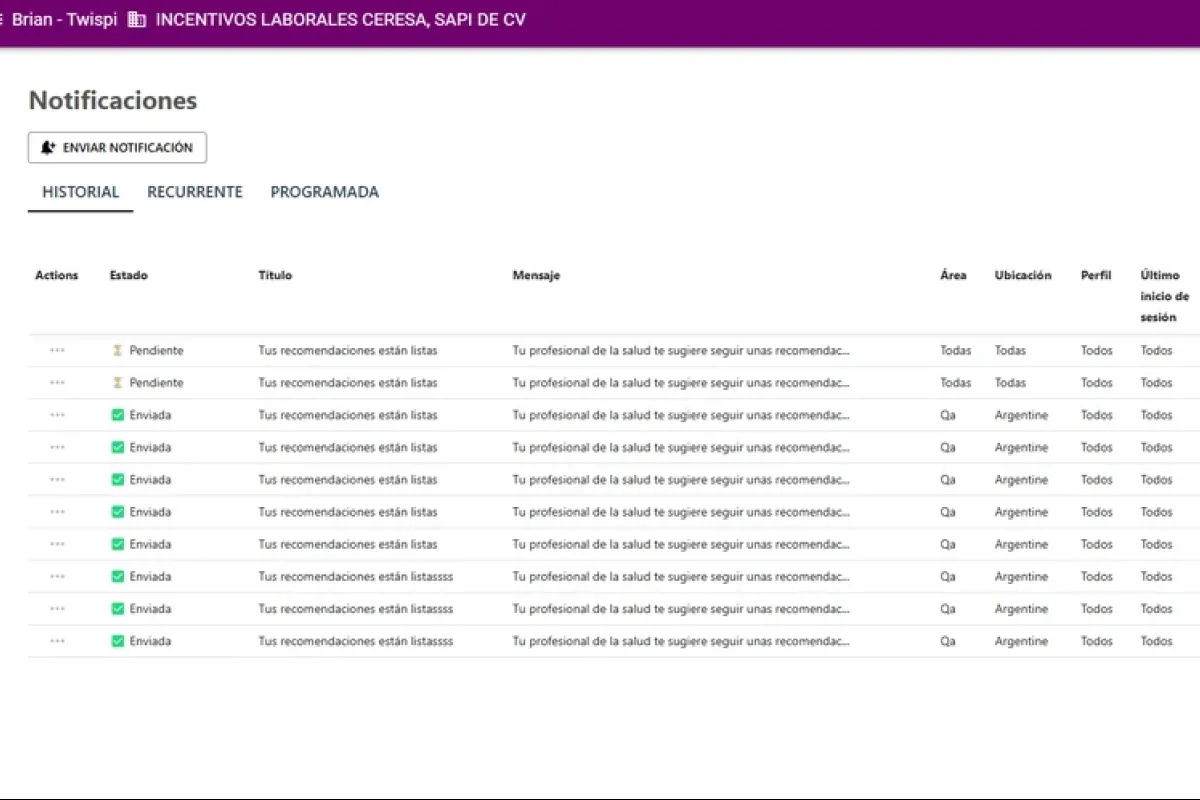Switch to the Programada tab
The height and width of the screenshot is (800, 1200).
(325, 192)
